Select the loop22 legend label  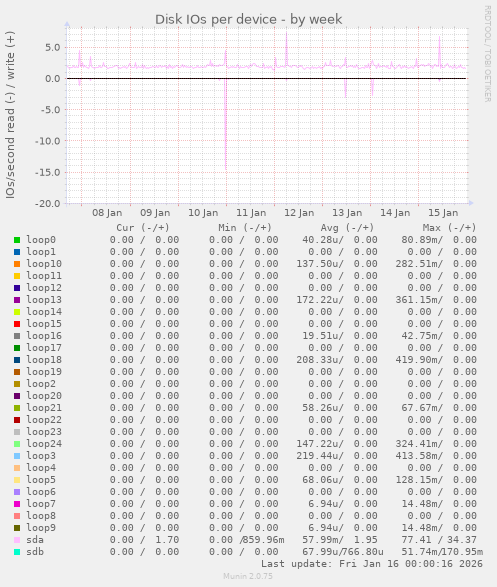(x=44, y=420)
